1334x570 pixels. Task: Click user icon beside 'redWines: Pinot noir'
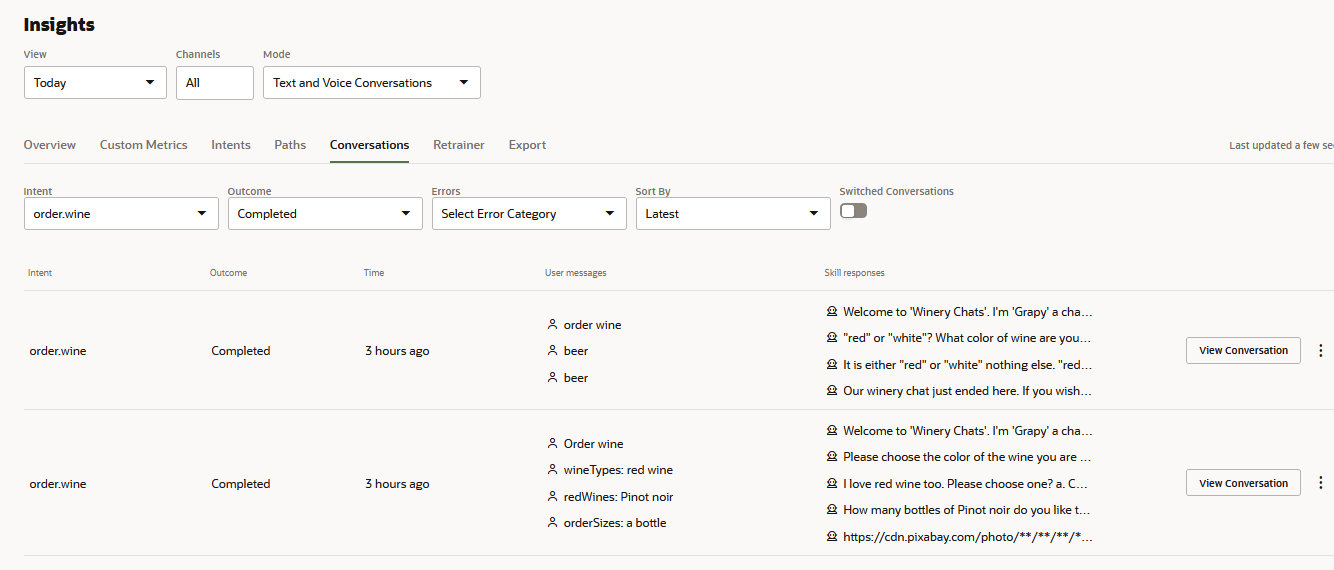click(x=552, y=497)
